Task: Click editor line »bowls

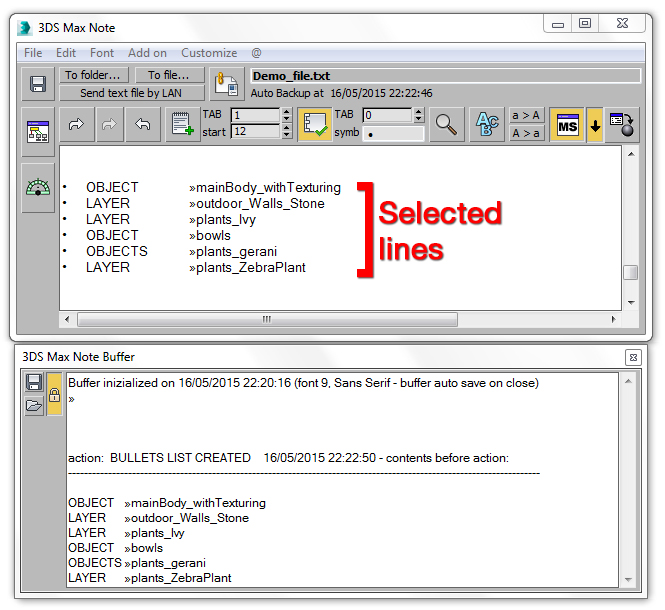Action: tap(210, 235)
